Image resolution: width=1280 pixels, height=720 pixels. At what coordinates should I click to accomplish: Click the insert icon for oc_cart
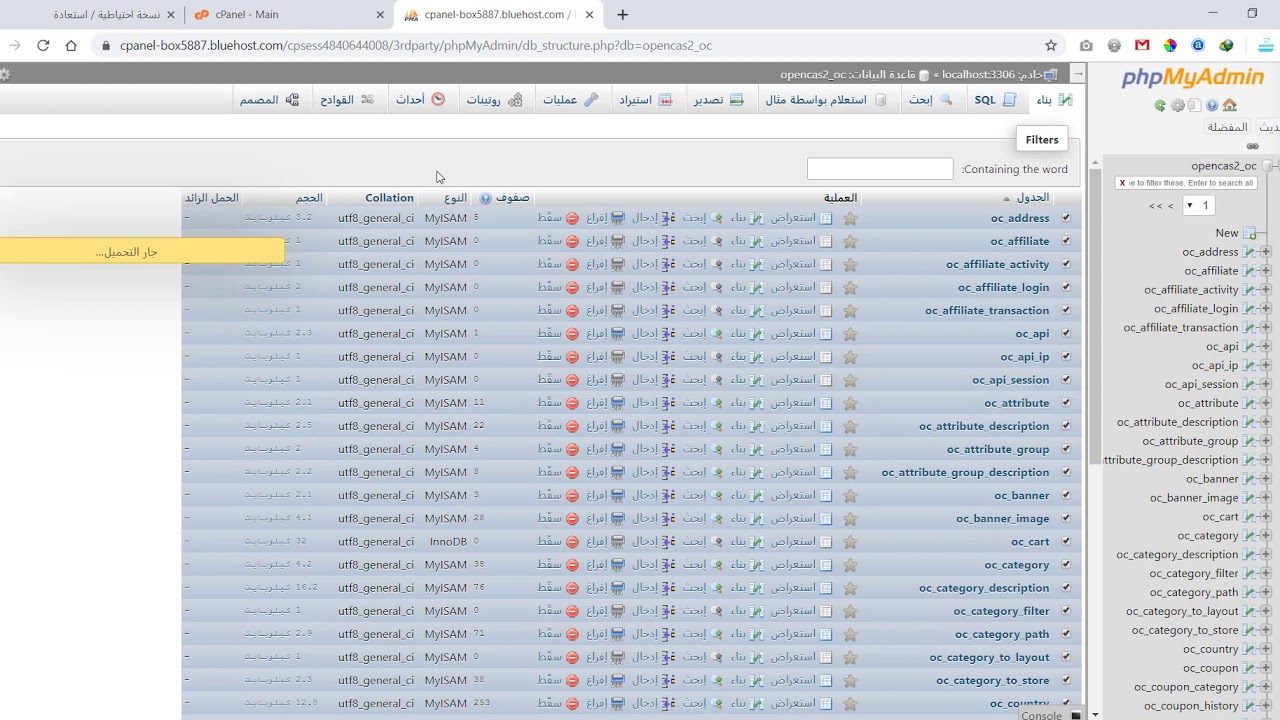pyautogui.click(x=668, y=541)
